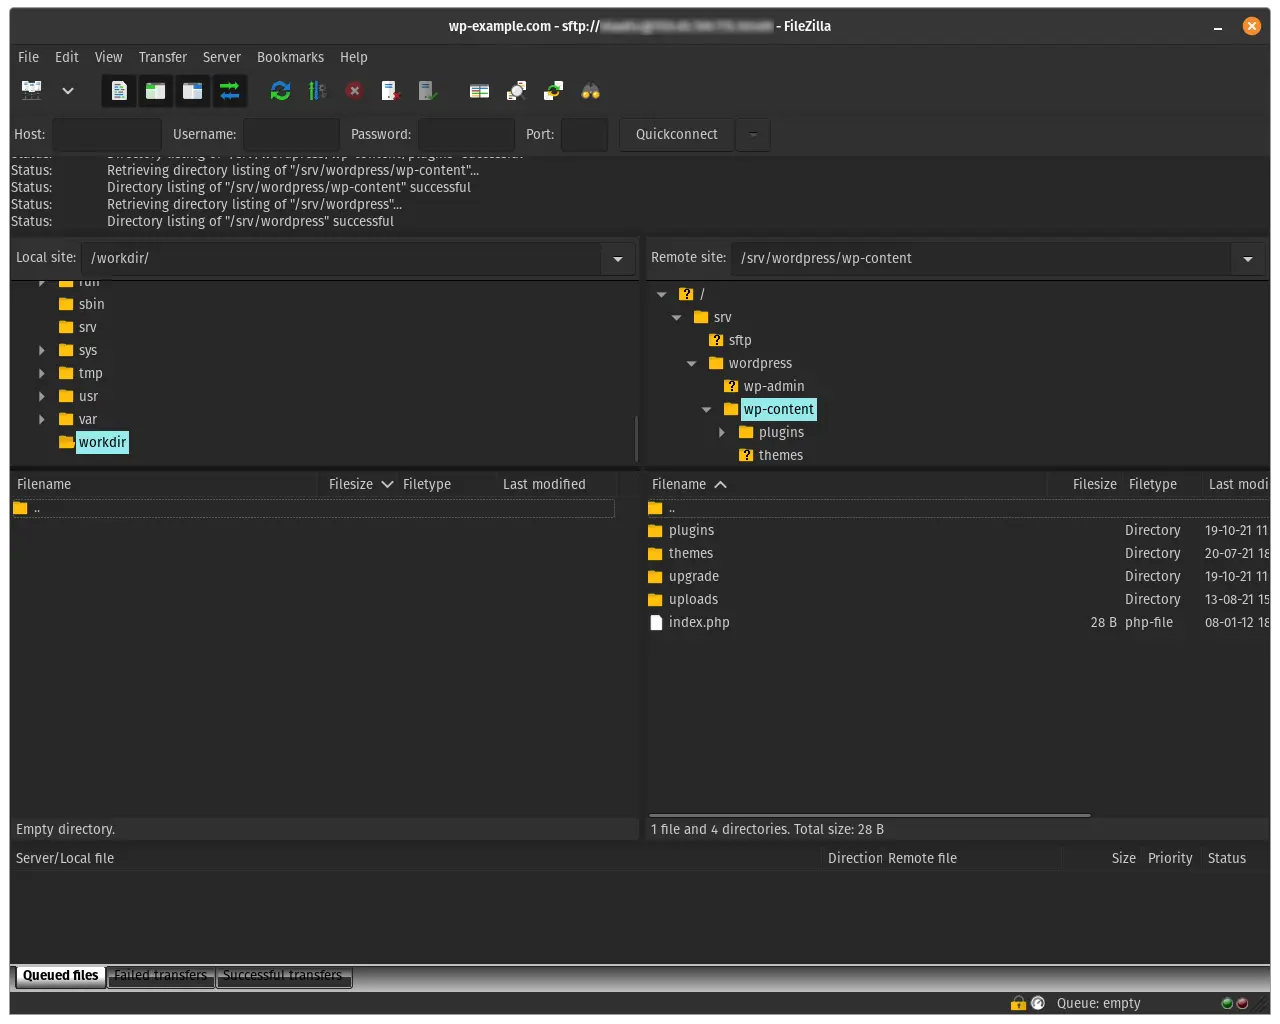Toggle local directory tree display
This screenshot has height=1024, width=1280.
(x=156, y=91)
